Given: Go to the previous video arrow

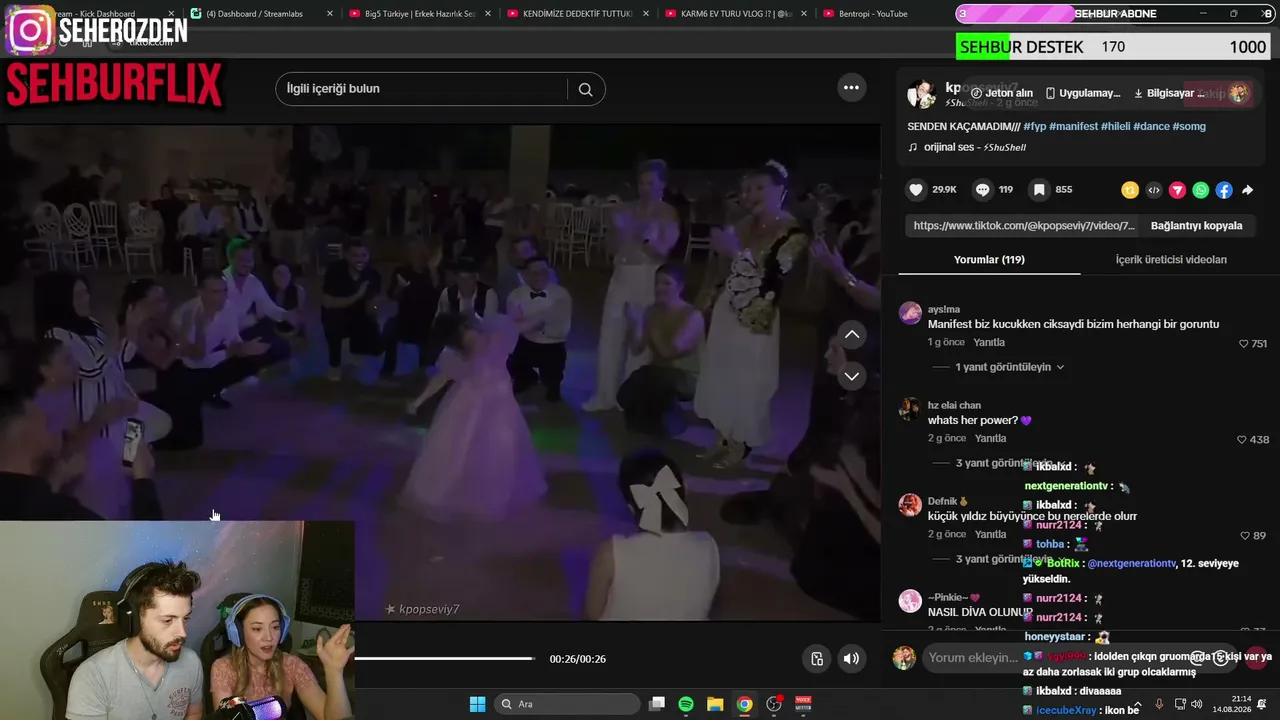Looking at the screenshot, I should [x=852, y=334].
